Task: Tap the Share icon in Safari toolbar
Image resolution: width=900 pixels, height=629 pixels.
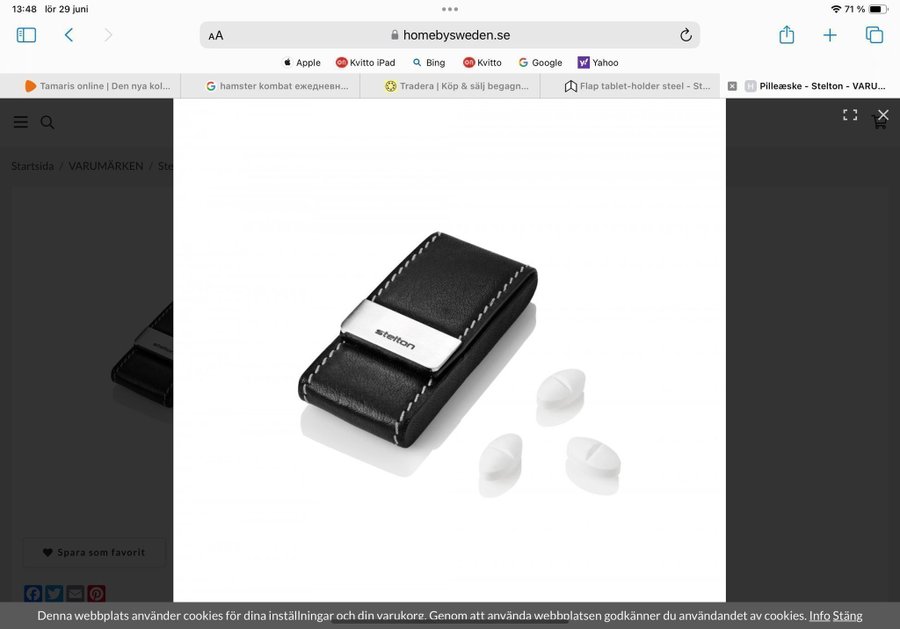Action: pyautogui.click(x=786, y=35)
